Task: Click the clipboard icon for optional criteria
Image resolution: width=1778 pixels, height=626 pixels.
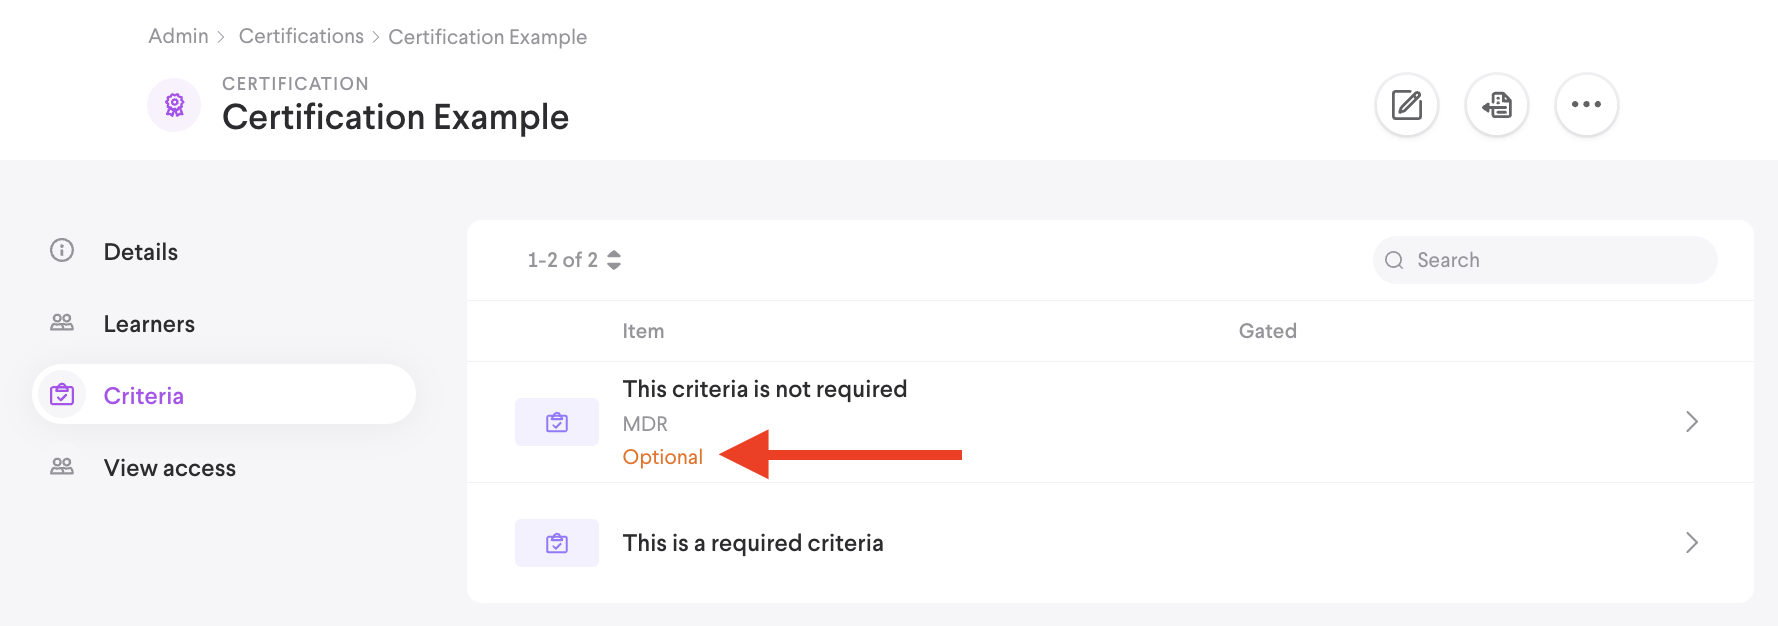Action: 557,422
